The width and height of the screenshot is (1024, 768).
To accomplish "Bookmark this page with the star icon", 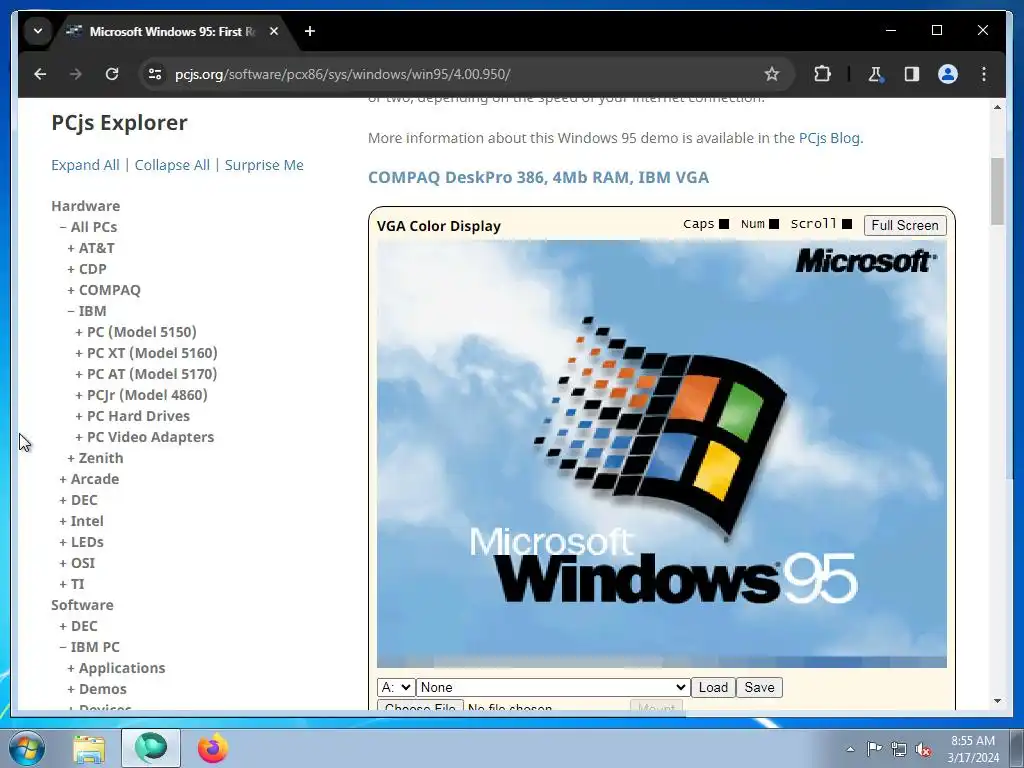I will coord(772,74).
